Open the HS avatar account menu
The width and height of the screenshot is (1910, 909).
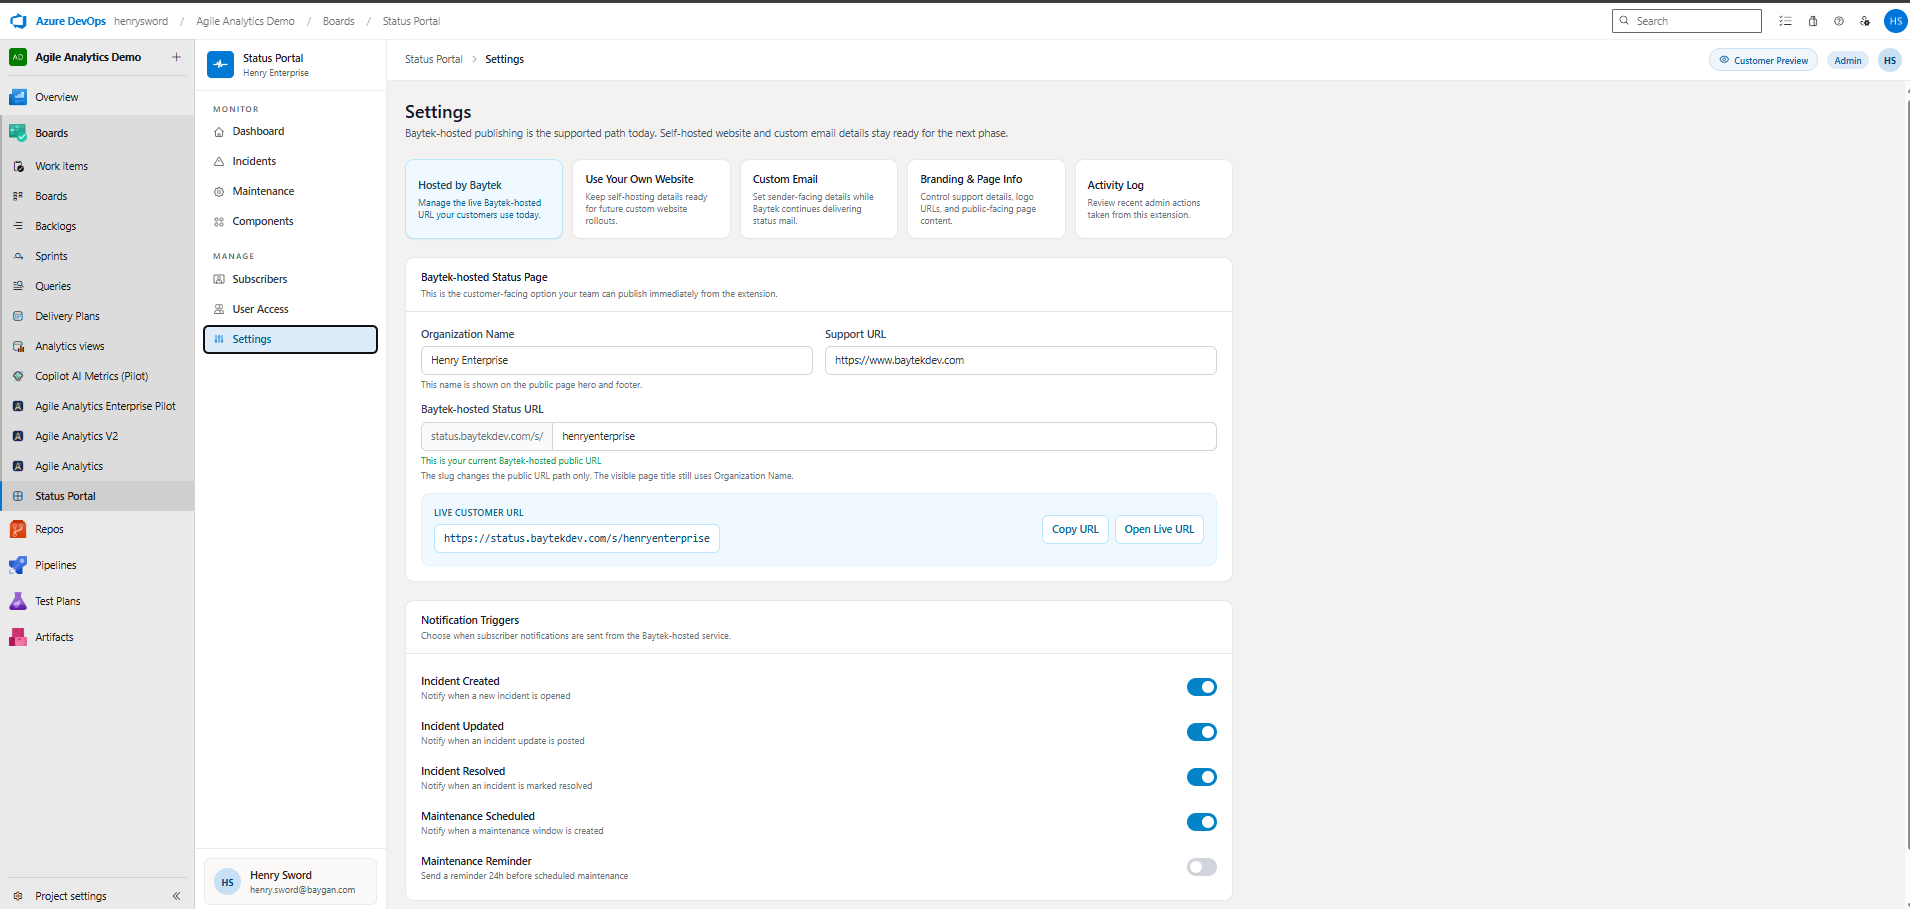pos(1895,20)
